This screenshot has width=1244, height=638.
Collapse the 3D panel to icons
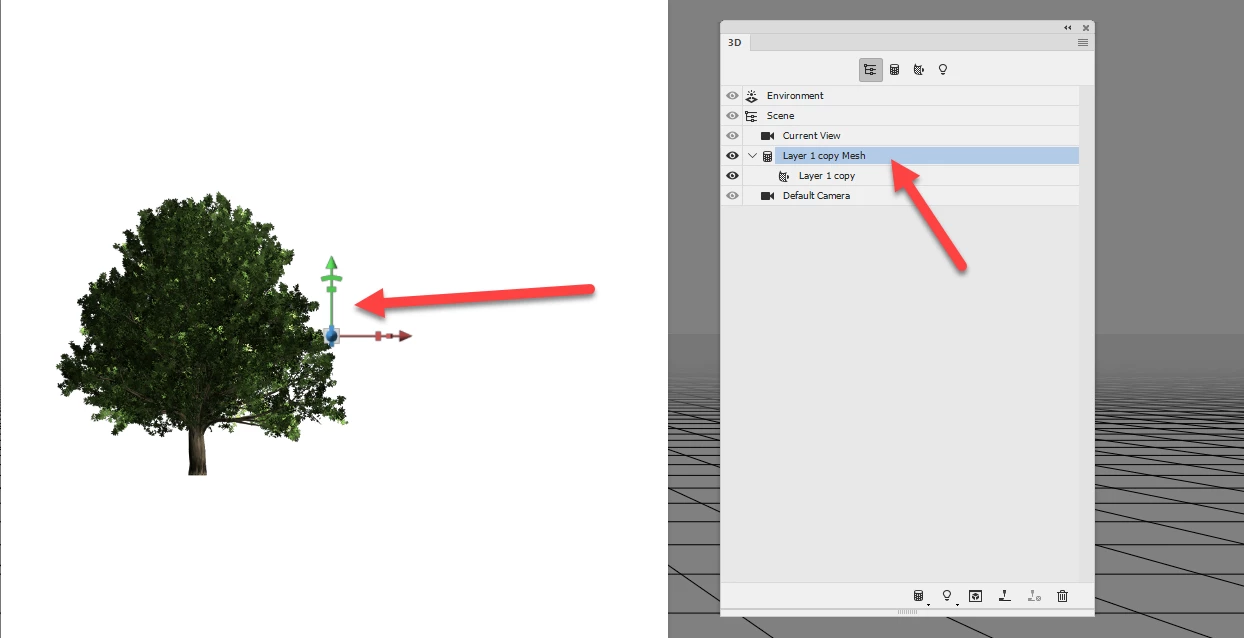pos(1068,27)
